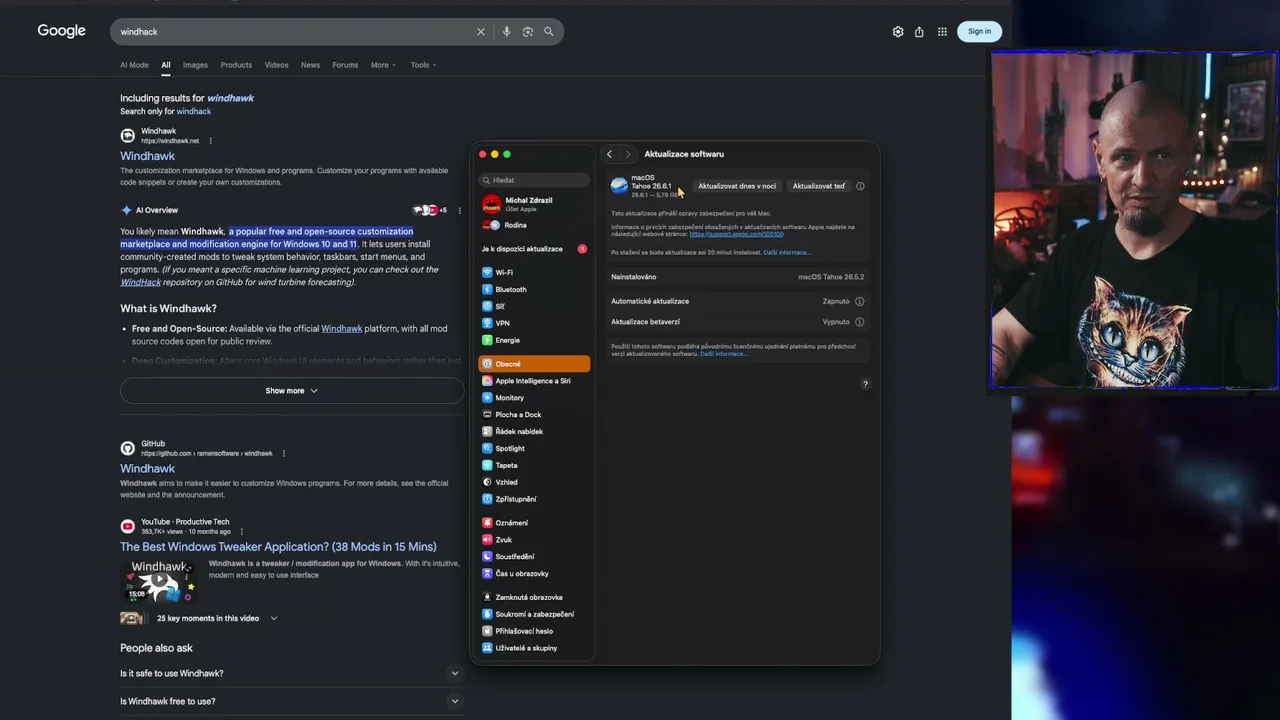Select Soukromí a zabezpečení settings
Screen dimensions: 1280x720
534,614
